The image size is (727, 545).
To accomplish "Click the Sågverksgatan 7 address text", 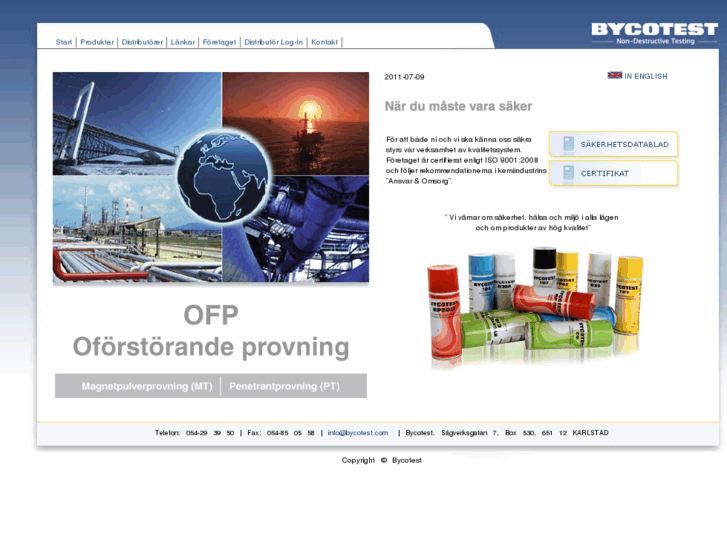I will pyautogui.click(x=470, y=433).
